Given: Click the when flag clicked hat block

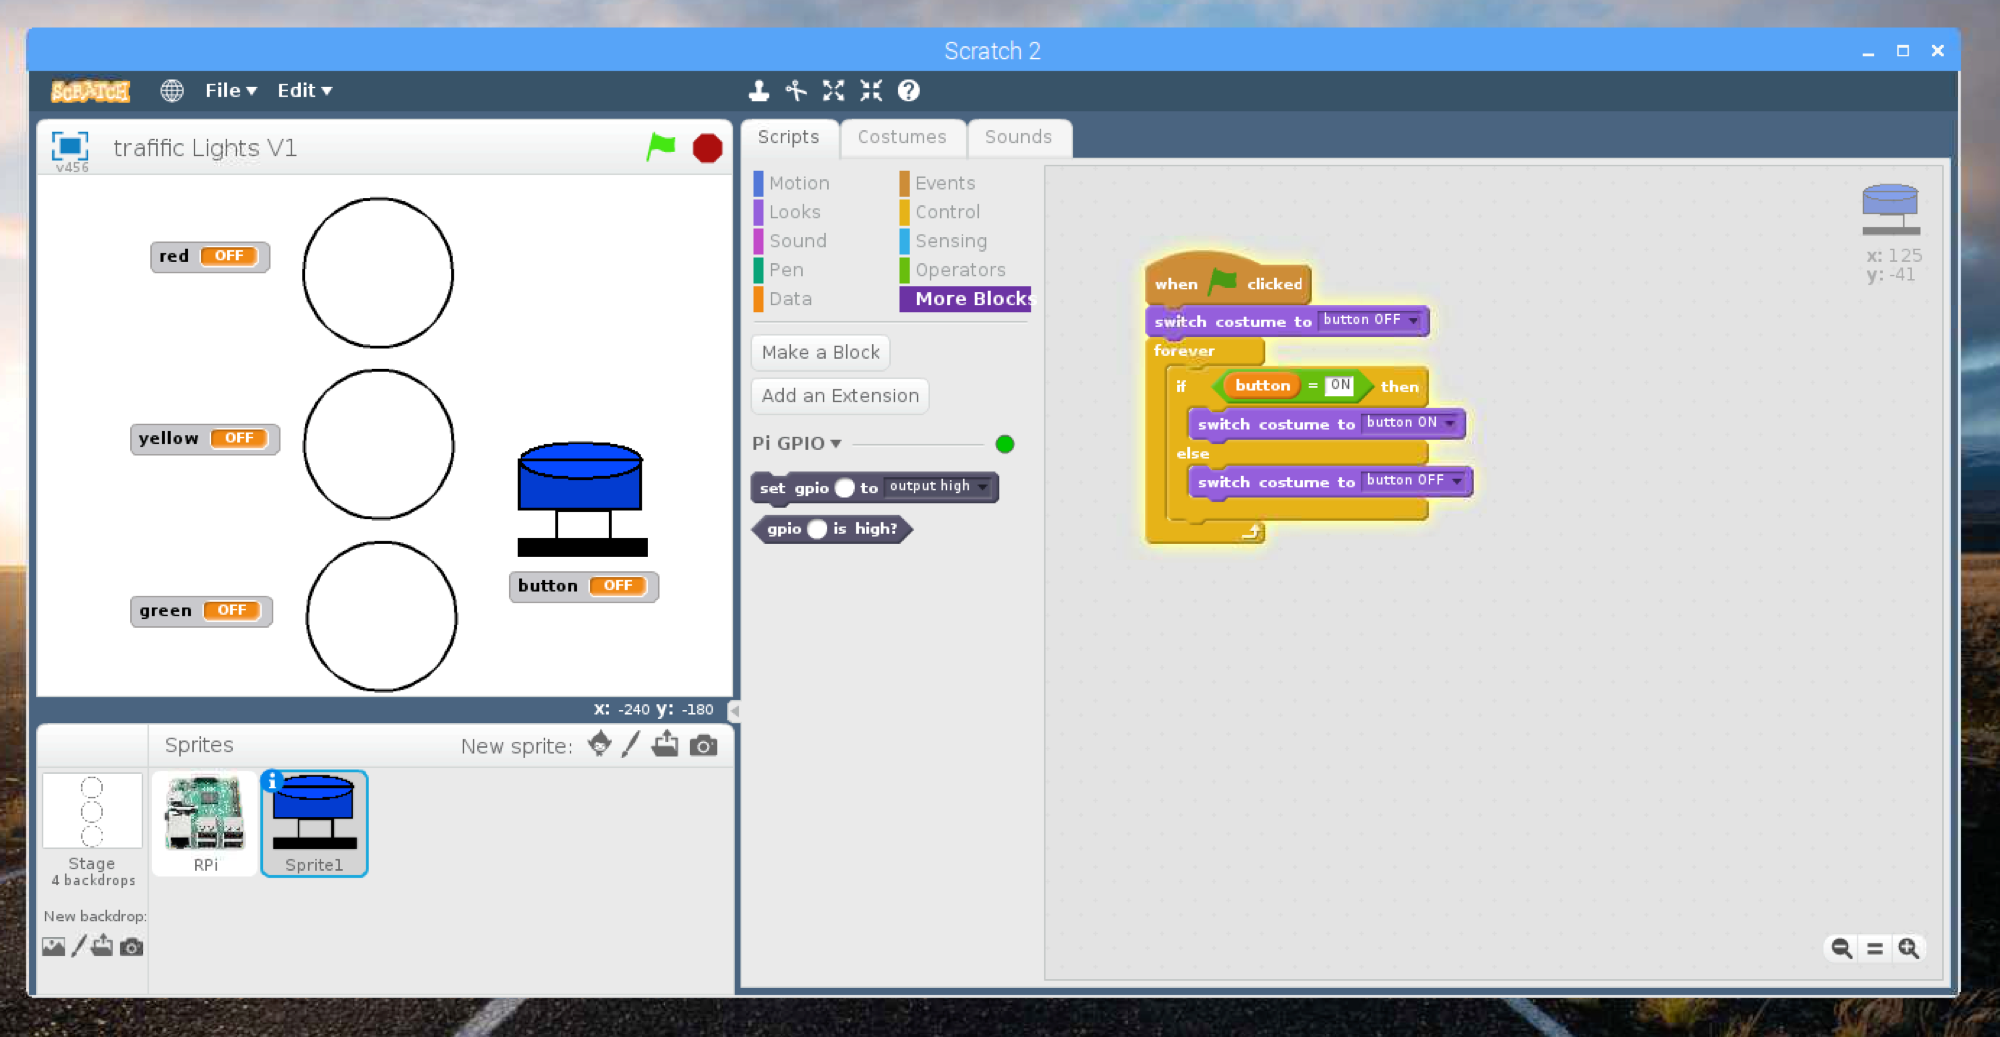Looking at the screenshot, I should tap(1228, 280).
